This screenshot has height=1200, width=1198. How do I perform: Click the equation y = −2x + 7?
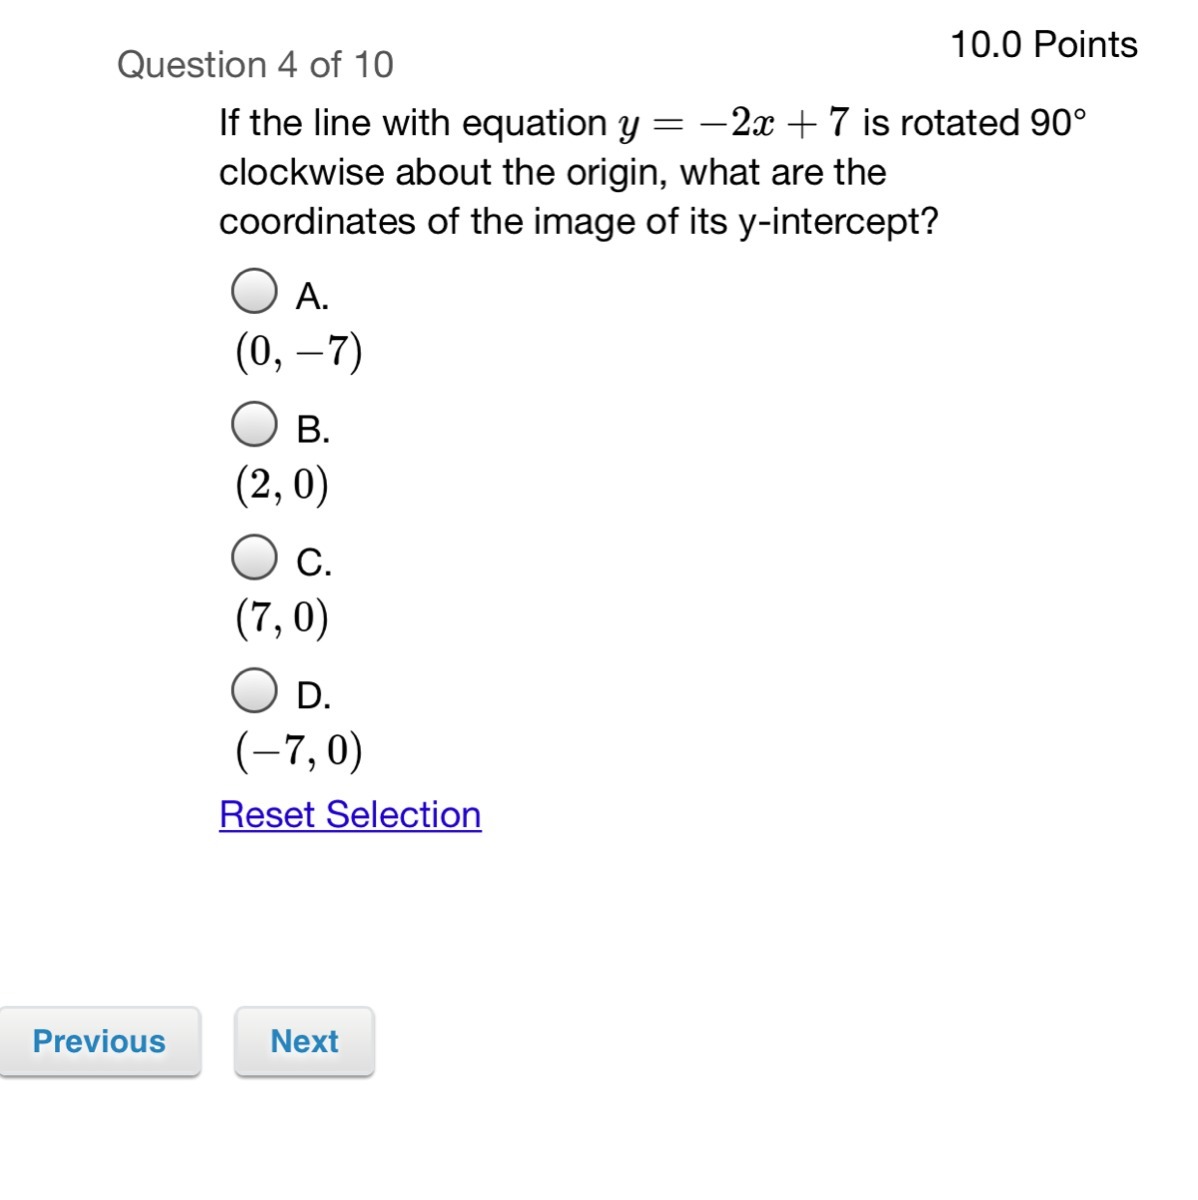pyautogui.click(x=734, y=124)
